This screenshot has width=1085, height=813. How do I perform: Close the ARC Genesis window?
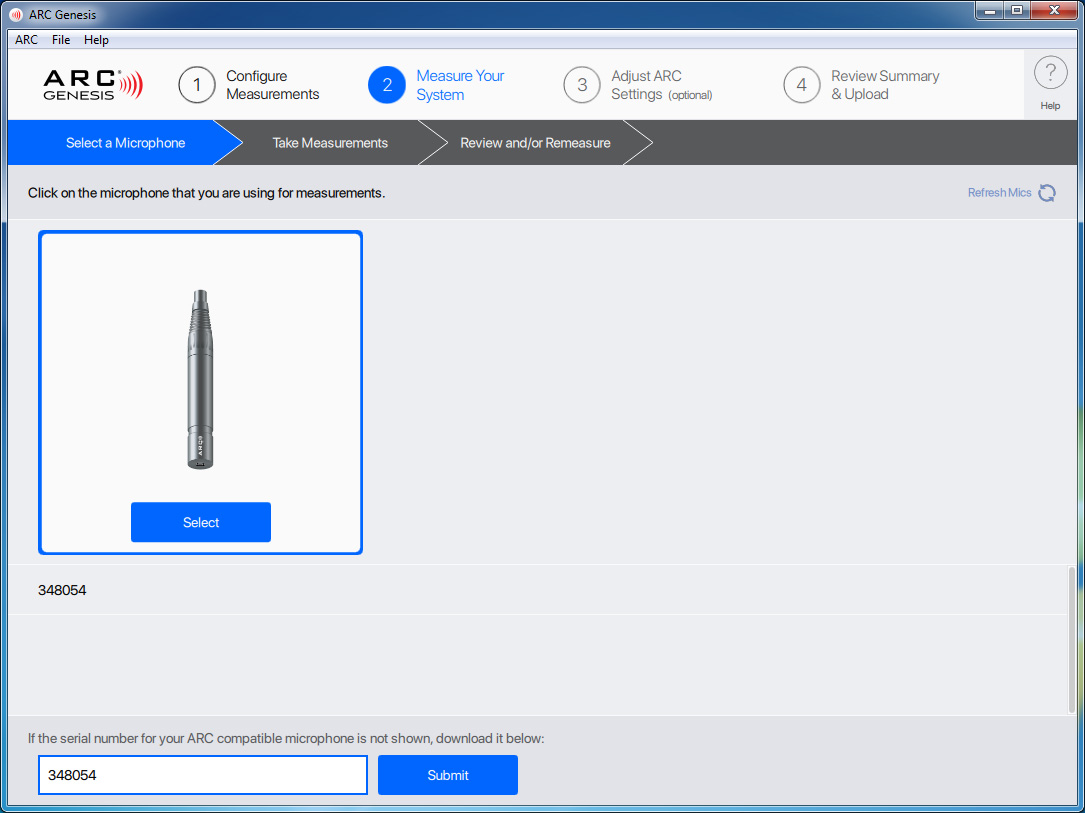(1054, 10)
